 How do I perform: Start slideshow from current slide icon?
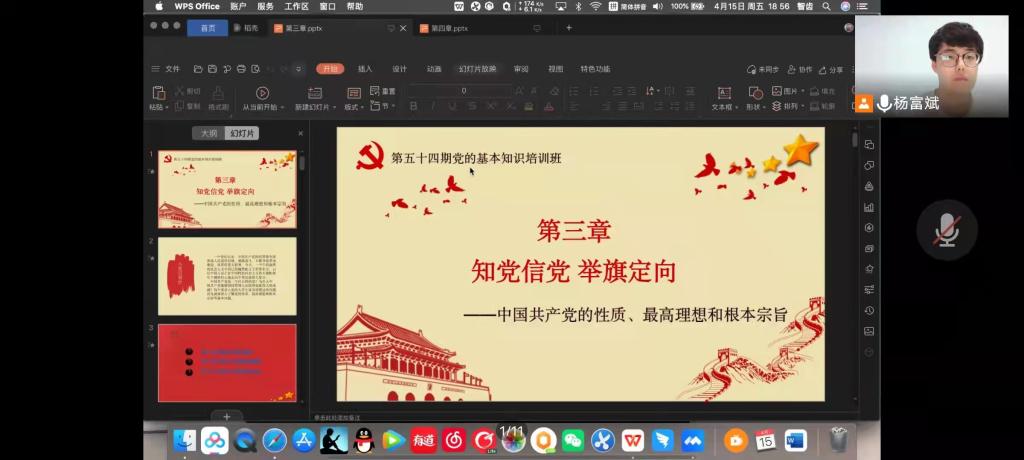(x=262, y=93)
